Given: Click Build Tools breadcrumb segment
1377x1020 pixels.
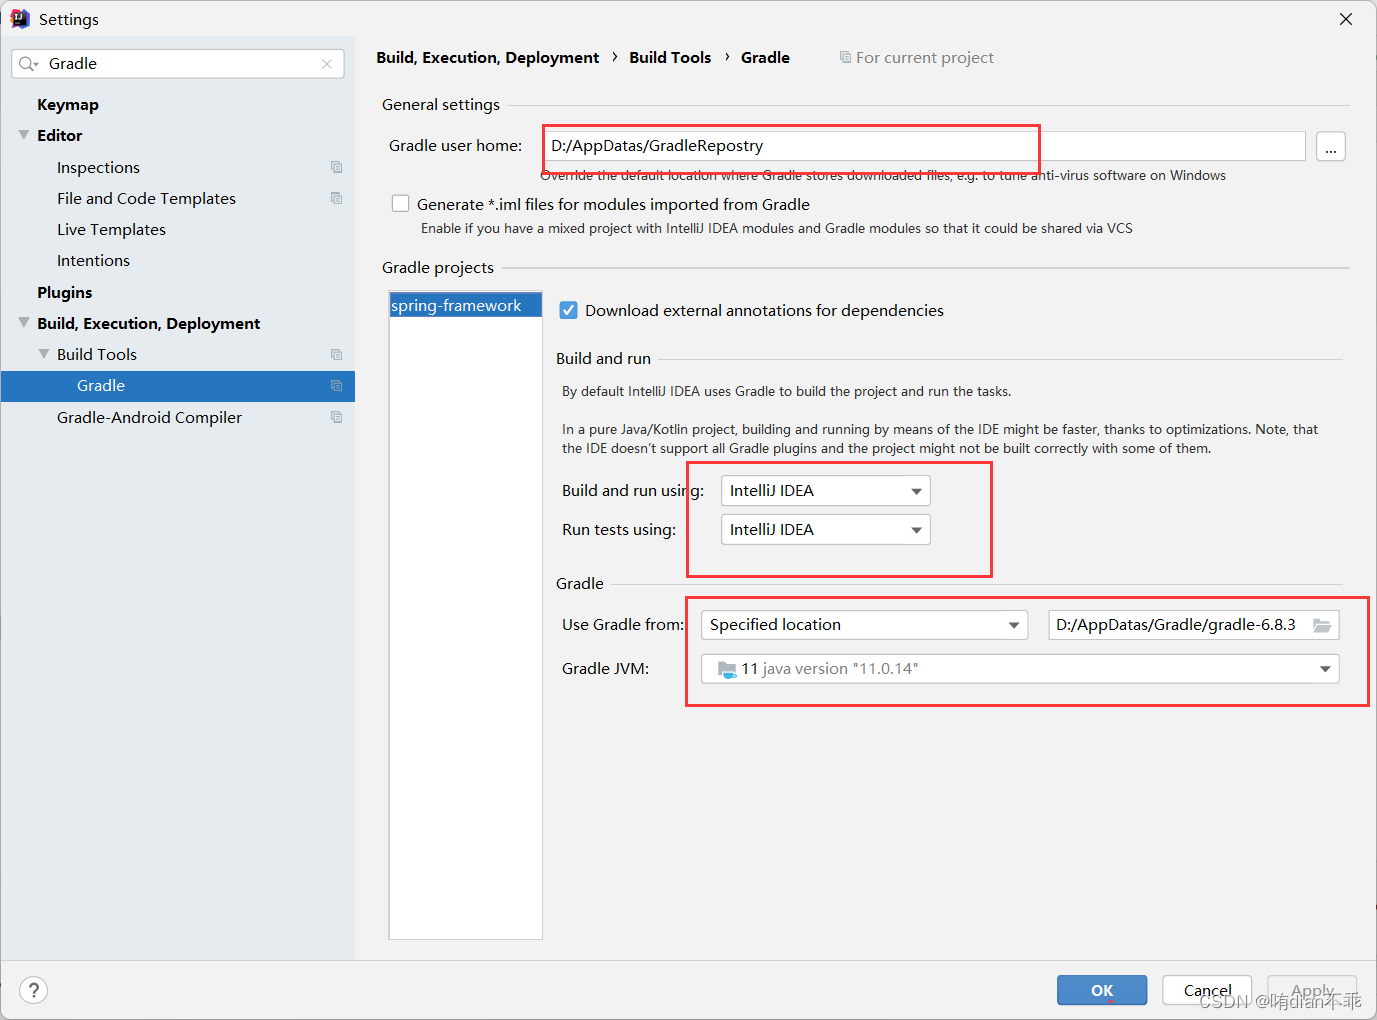Looking at the screenshot, I should (x=670, y=57).
